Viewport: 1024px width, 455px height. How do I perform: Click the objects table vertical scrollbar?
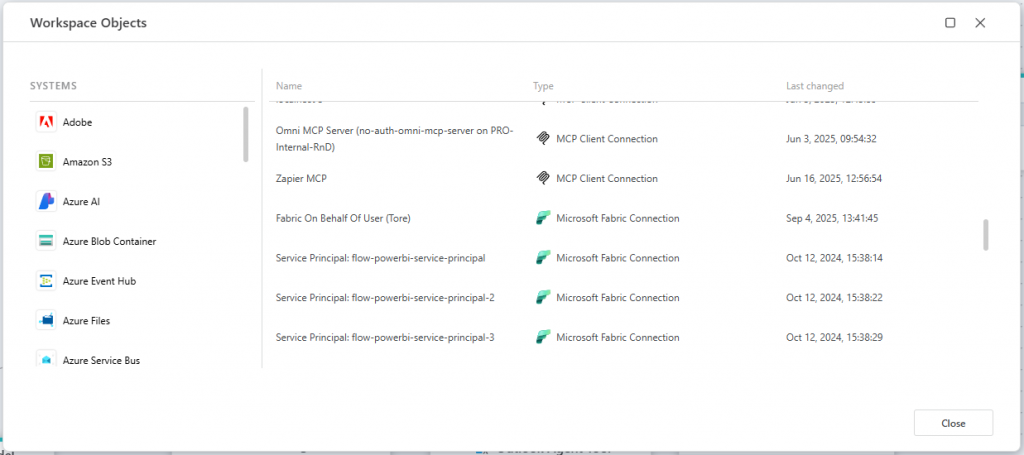point(986,235)
